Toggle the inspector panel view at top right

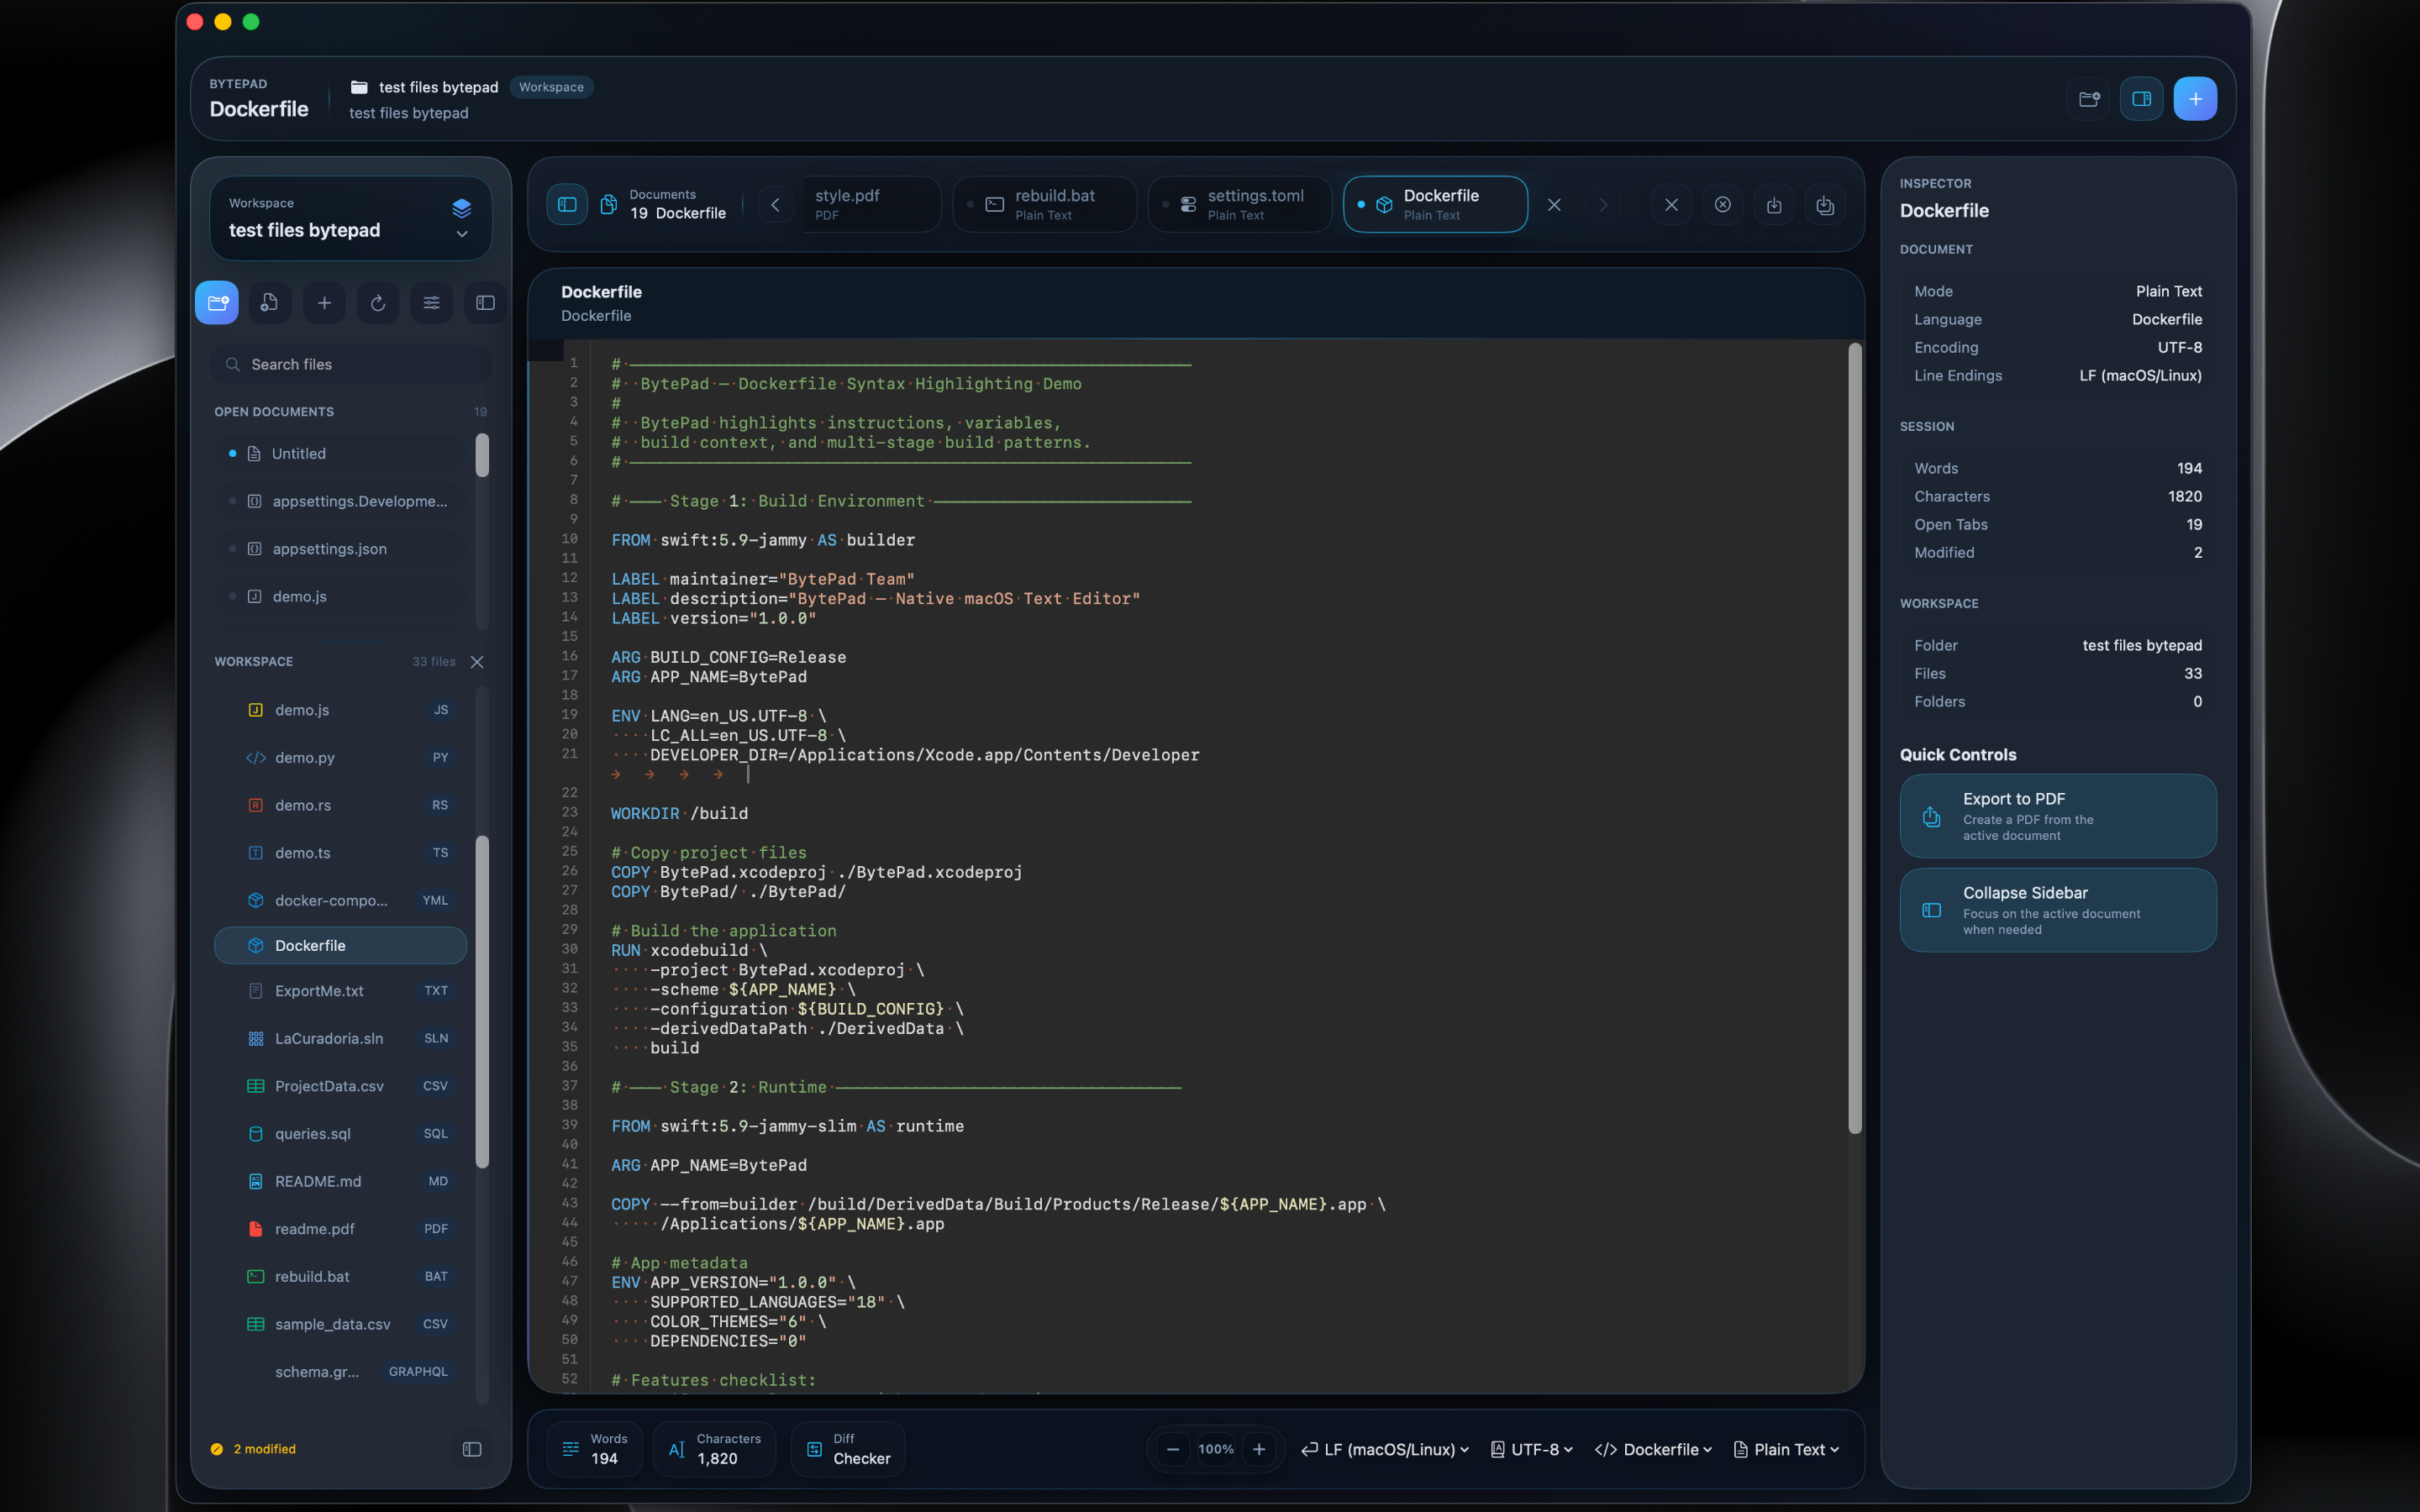point(2142,98)
